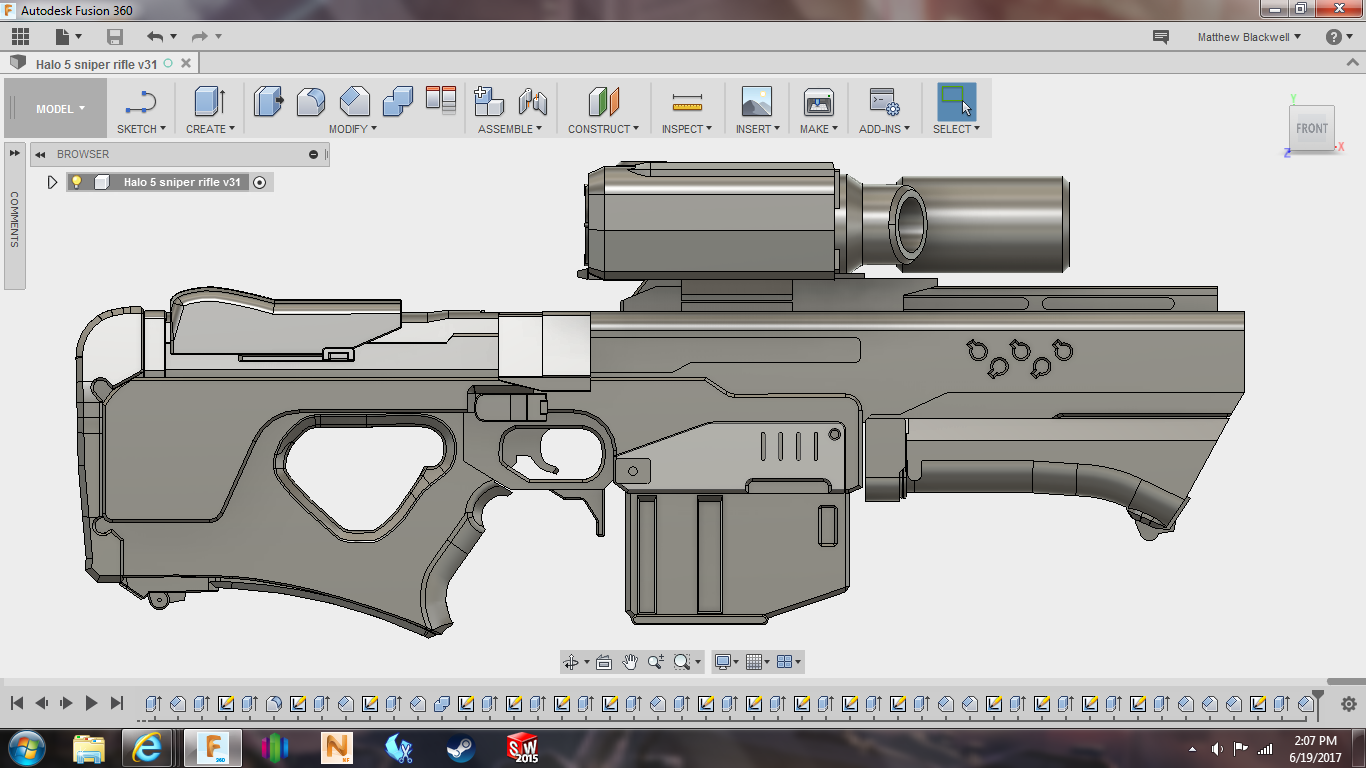The image size is (1366, 768).
Task: Jump to the end of the timeline
Action: (117, 704)
